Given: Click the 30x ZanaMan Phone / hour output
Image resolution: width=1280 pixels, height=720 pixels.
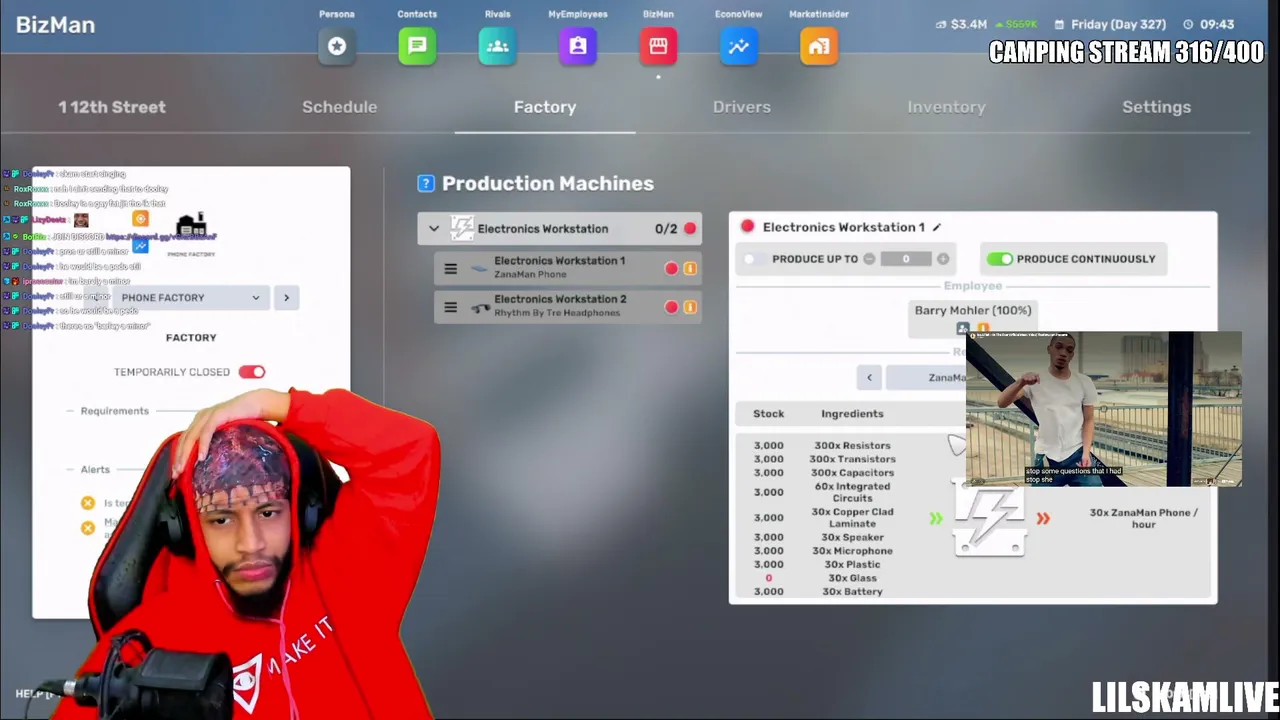Looking at the screenshot, I should point(1143,518).
